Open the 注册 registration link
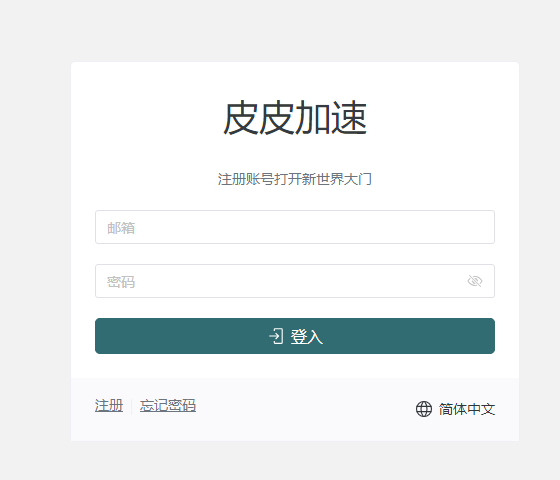560x480 pixels. click(109, 406)
